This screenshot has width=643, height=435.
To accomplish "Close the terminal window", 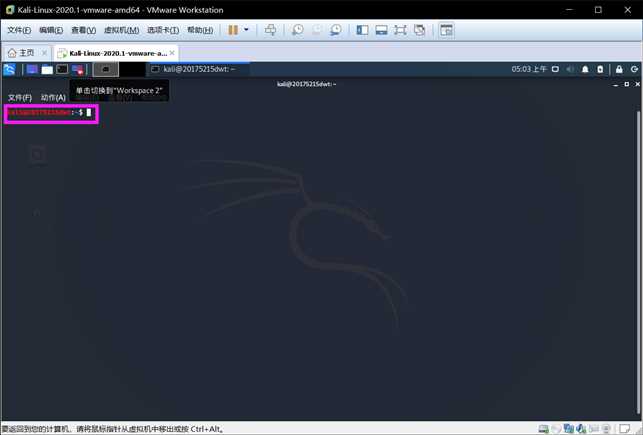I will 637,84.
